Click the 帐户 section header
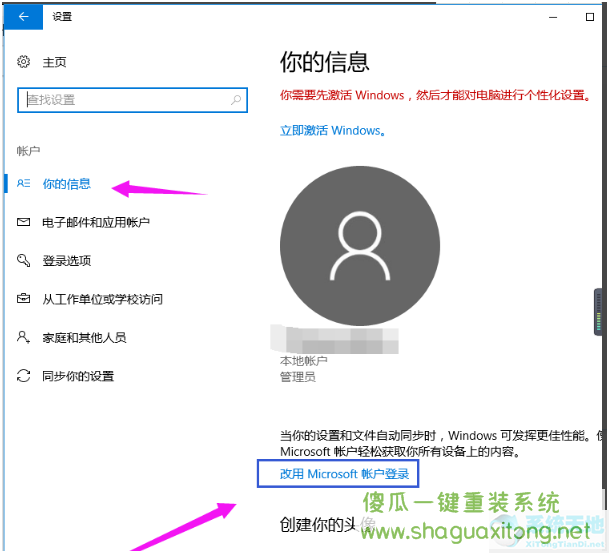The image size is (609, 553). pyautogui.click(x=28, y=151)
